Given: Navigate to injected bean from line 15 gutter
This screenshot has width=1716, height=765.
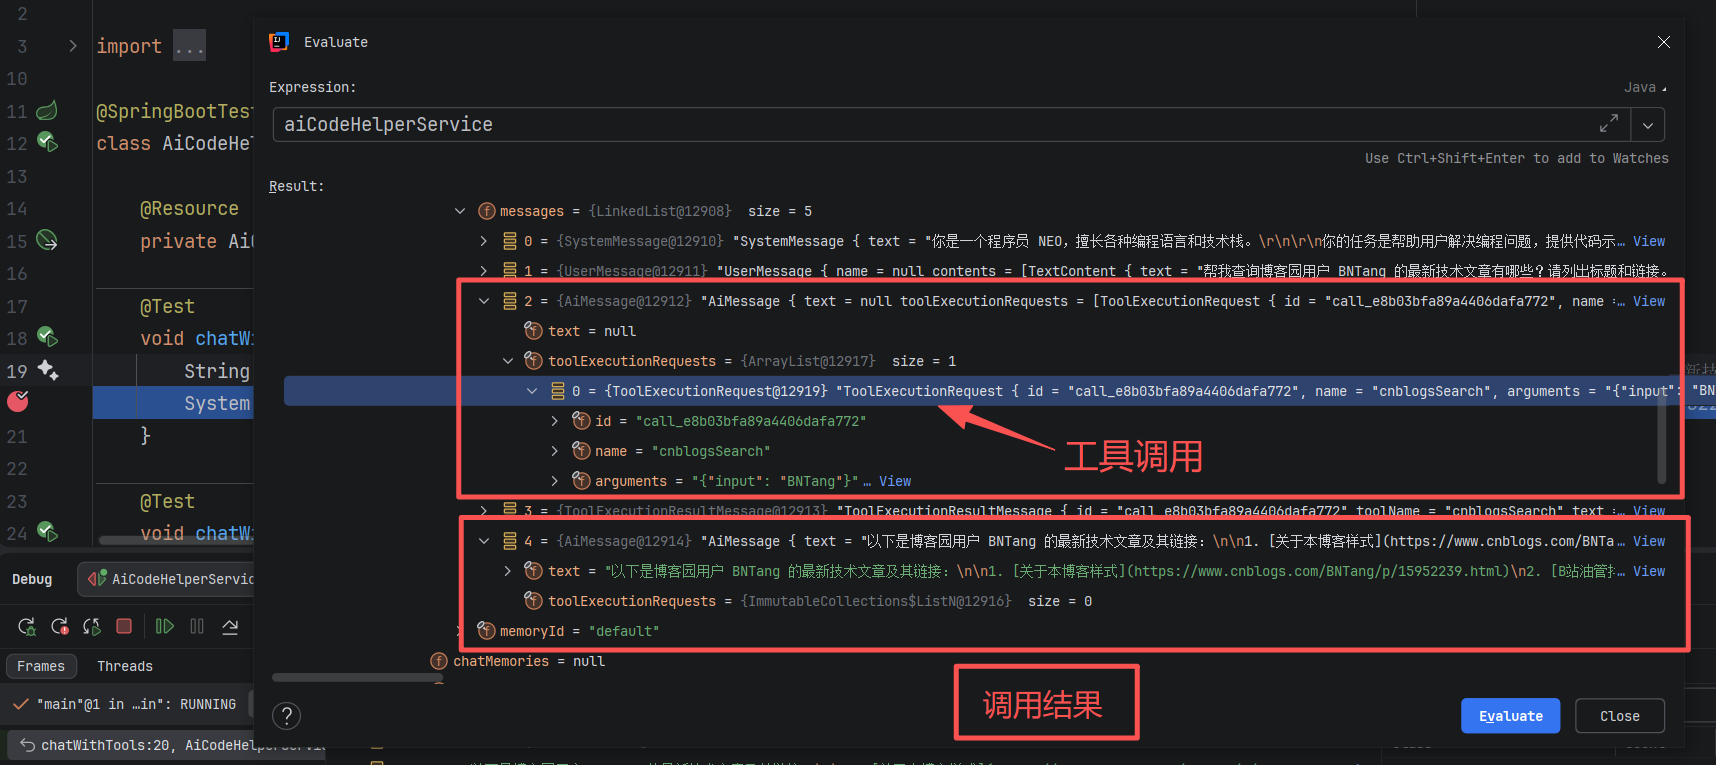Looking at the screenshot, I should tap(47, 240).
